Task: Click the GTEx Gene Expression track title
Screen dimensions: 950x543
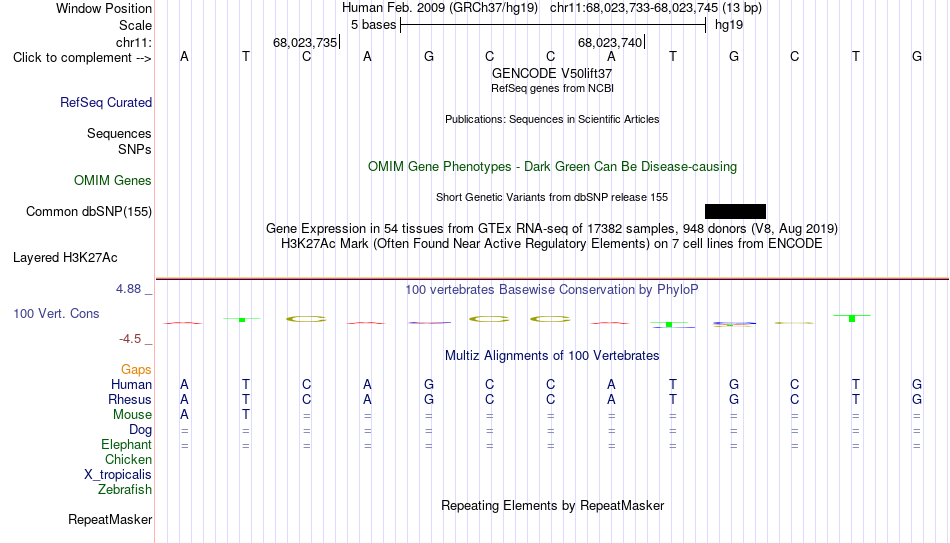Action: tap(552, 228)
